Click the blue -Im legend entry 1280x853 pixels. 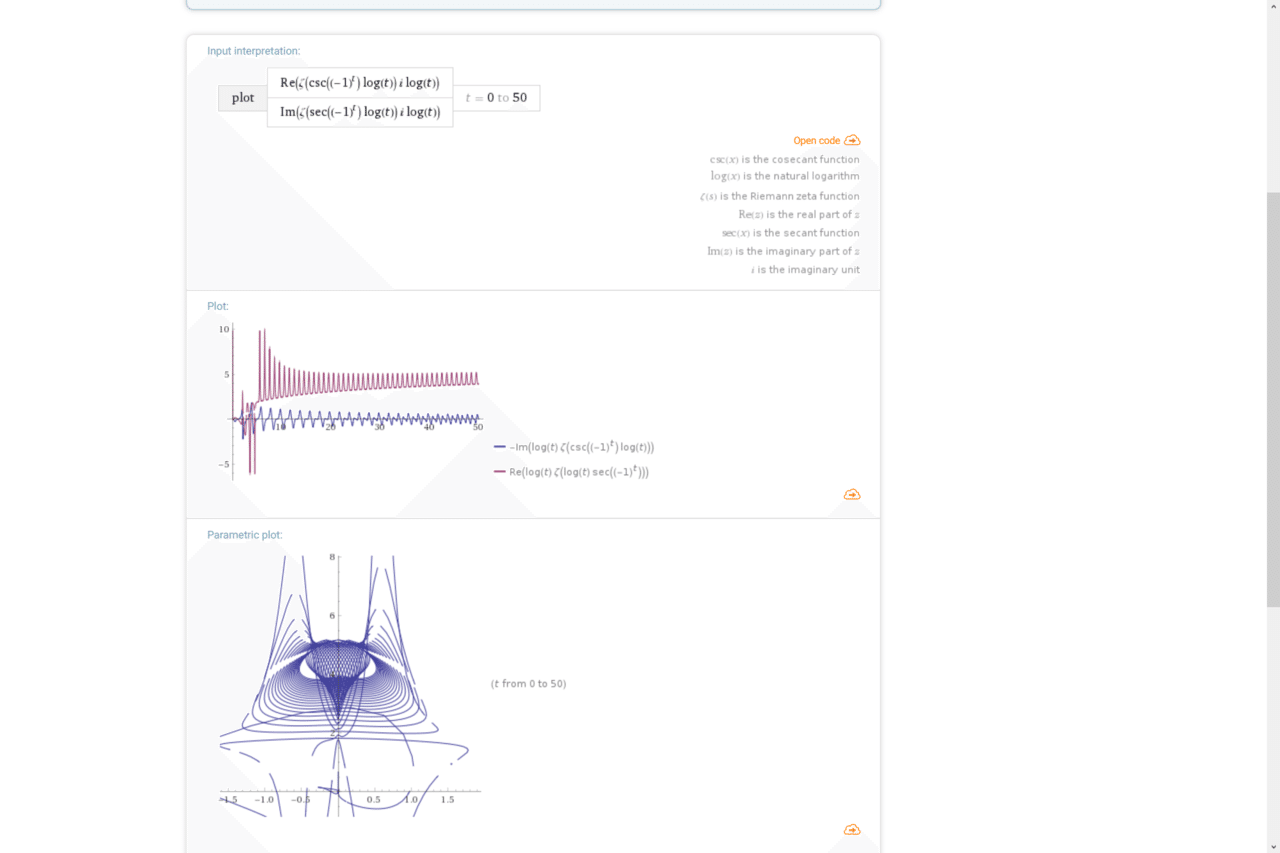574,447
